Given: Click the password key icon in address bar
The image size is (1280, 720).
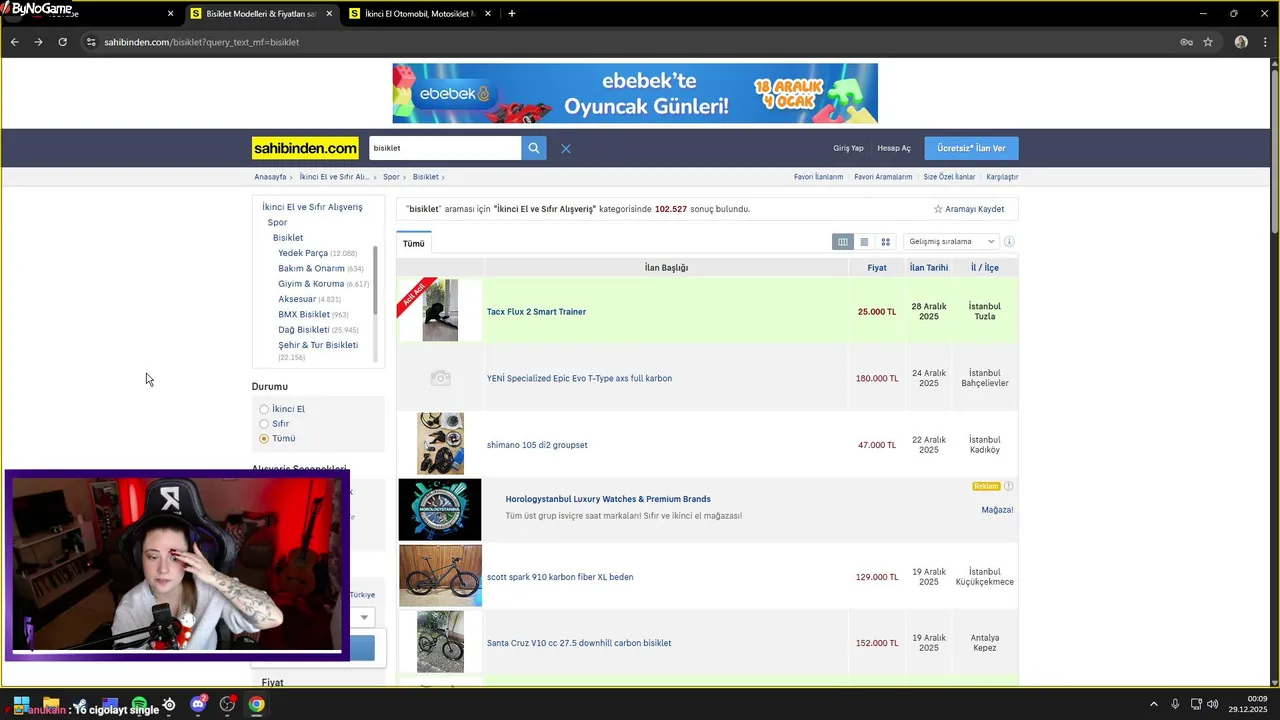Looking at the screenshot, I should [1186, 42].
